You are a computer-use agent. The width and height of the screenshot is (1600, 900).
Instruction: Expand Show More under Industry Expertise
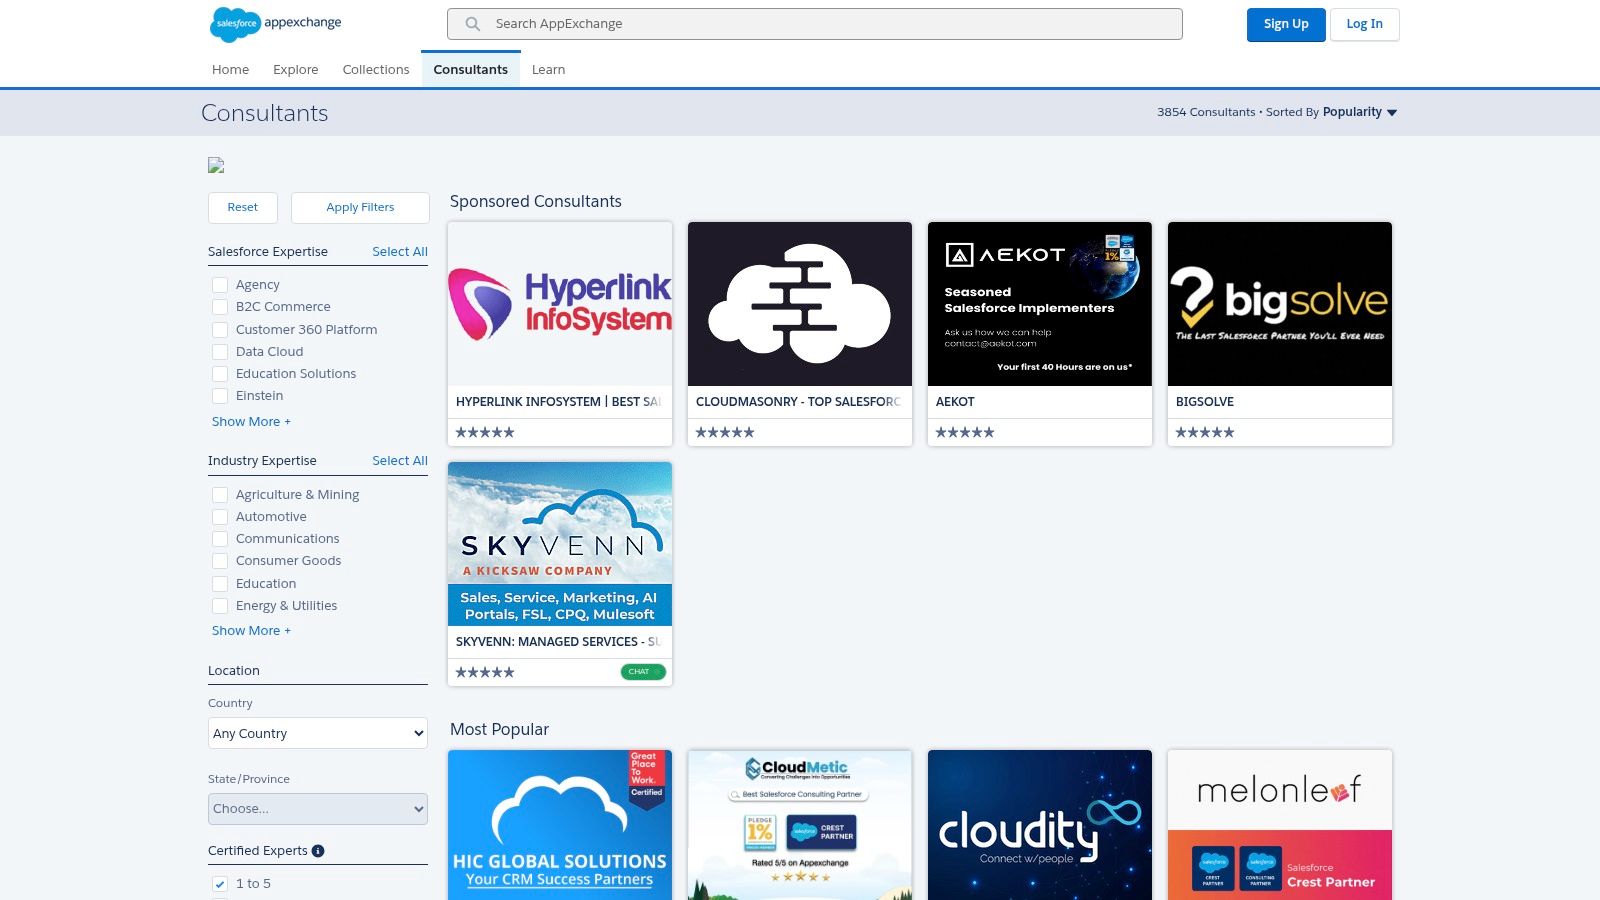251,630
